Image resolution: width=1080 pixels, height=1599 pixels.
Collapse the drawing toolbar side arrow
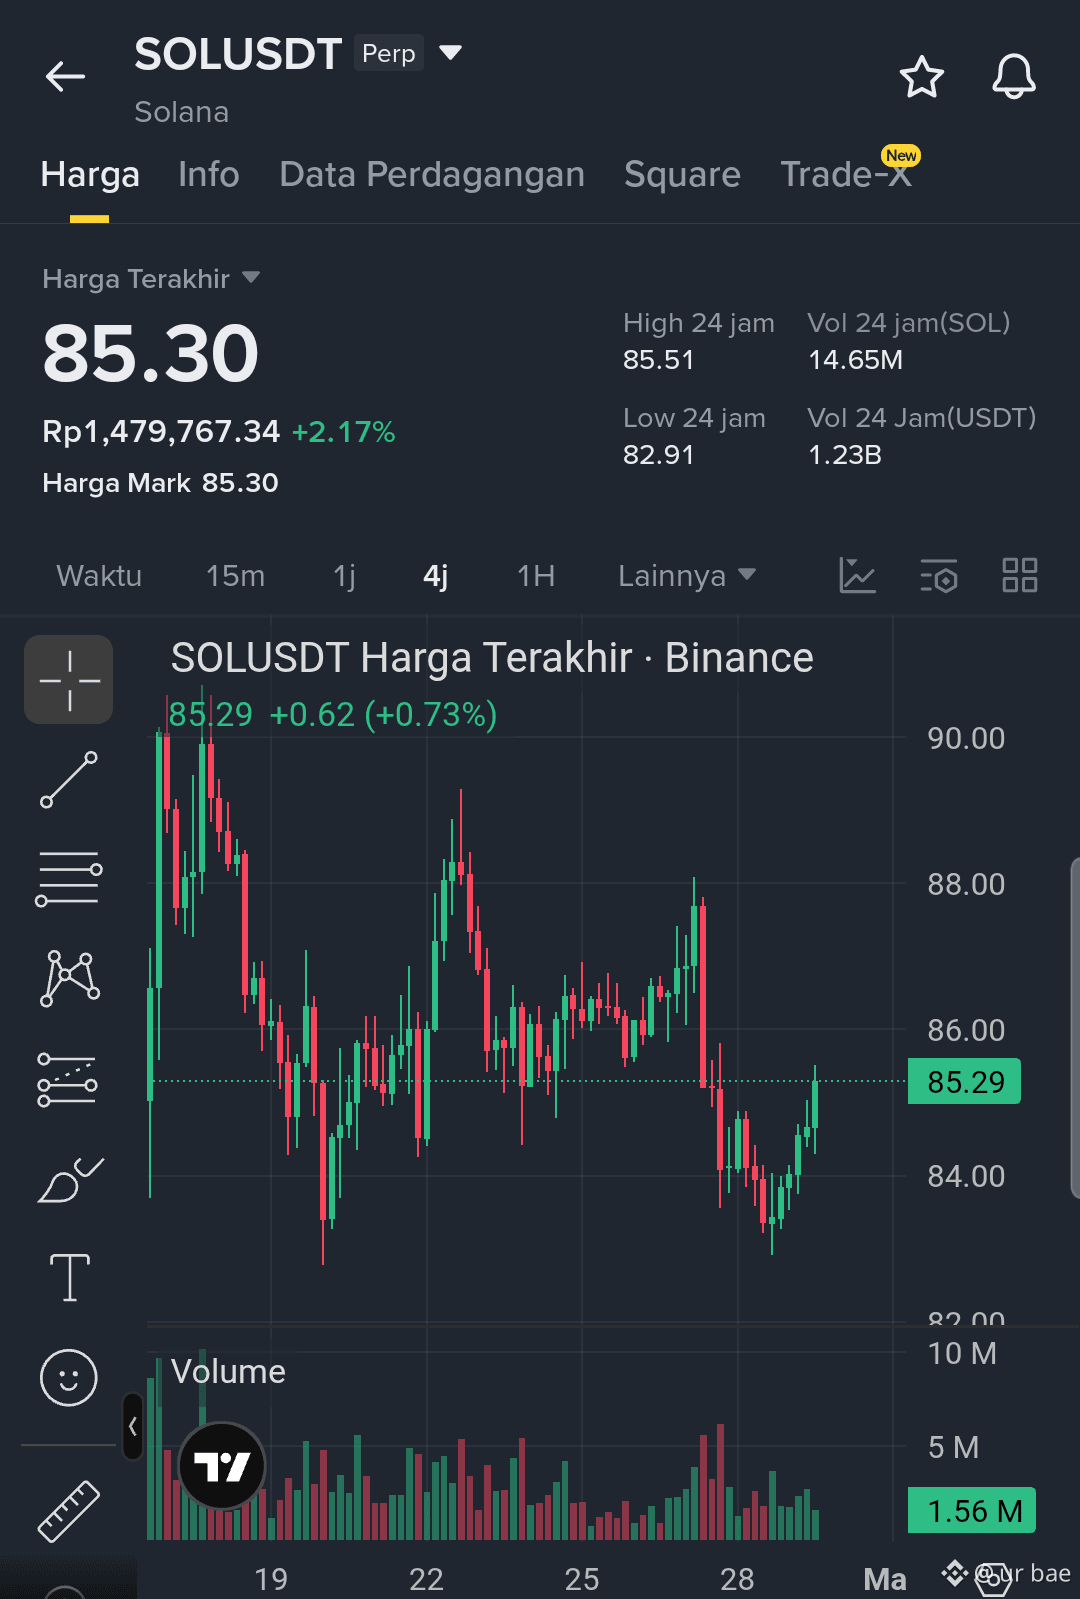click(133, 1426)
